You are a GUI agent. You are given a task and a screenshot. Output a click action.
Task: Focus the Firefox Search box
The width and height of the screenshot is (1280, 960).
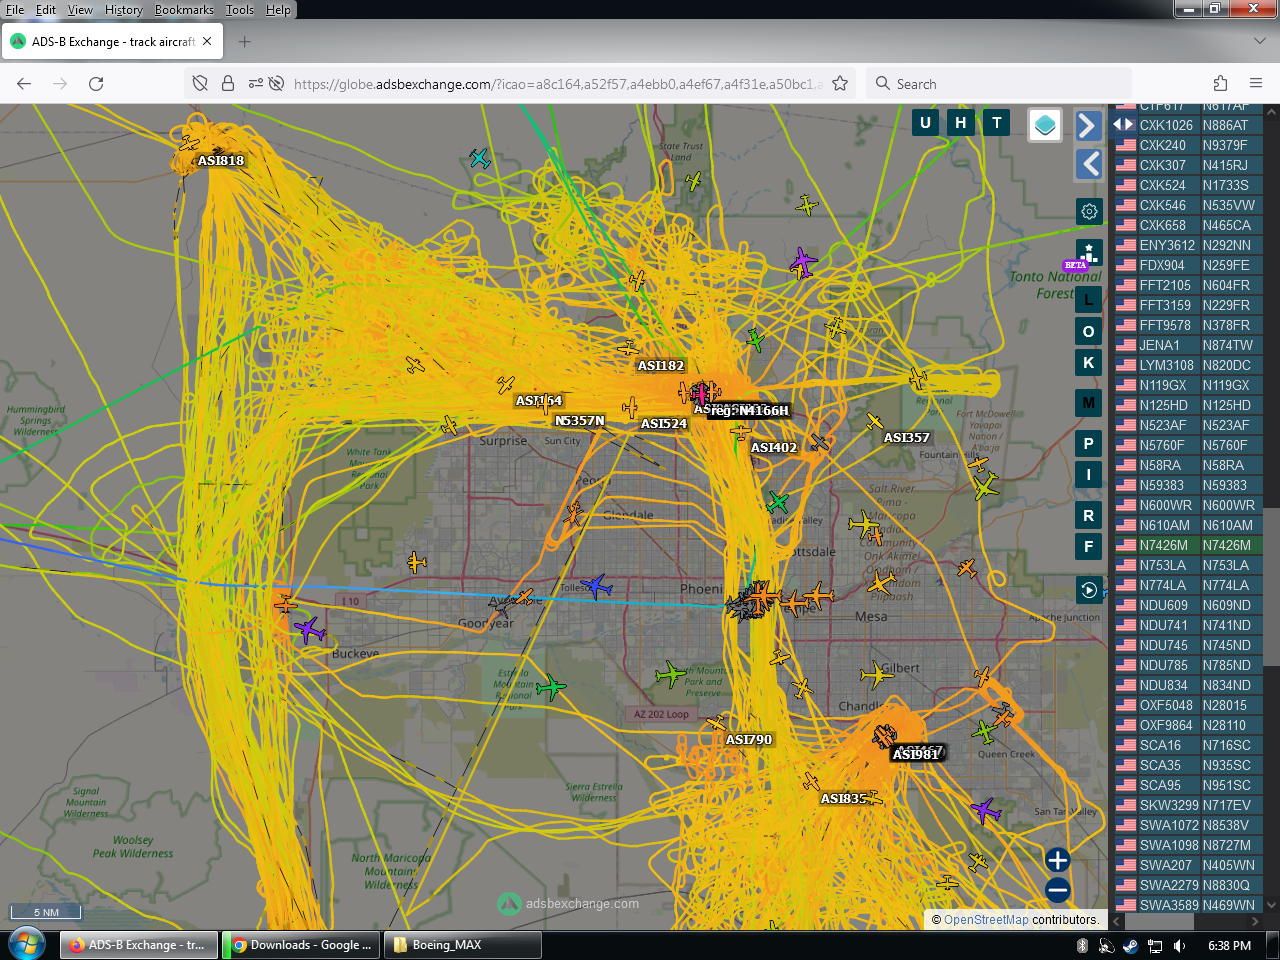coord(1000,84)
